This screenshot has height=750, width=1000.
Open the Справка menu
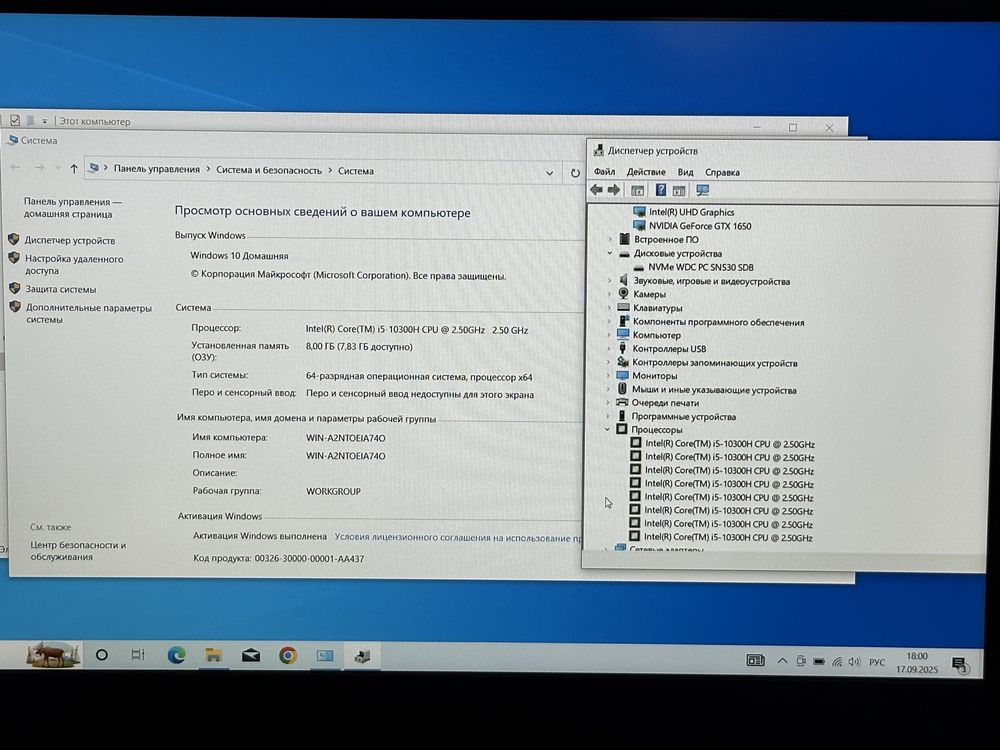coord(722,172)
